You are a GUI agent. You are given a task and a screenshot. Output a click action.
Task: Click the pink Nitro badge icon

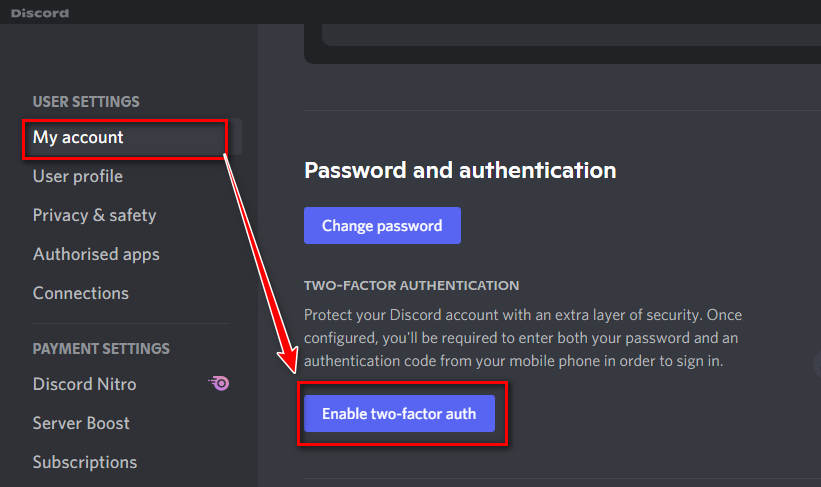[x=219, y=383]
